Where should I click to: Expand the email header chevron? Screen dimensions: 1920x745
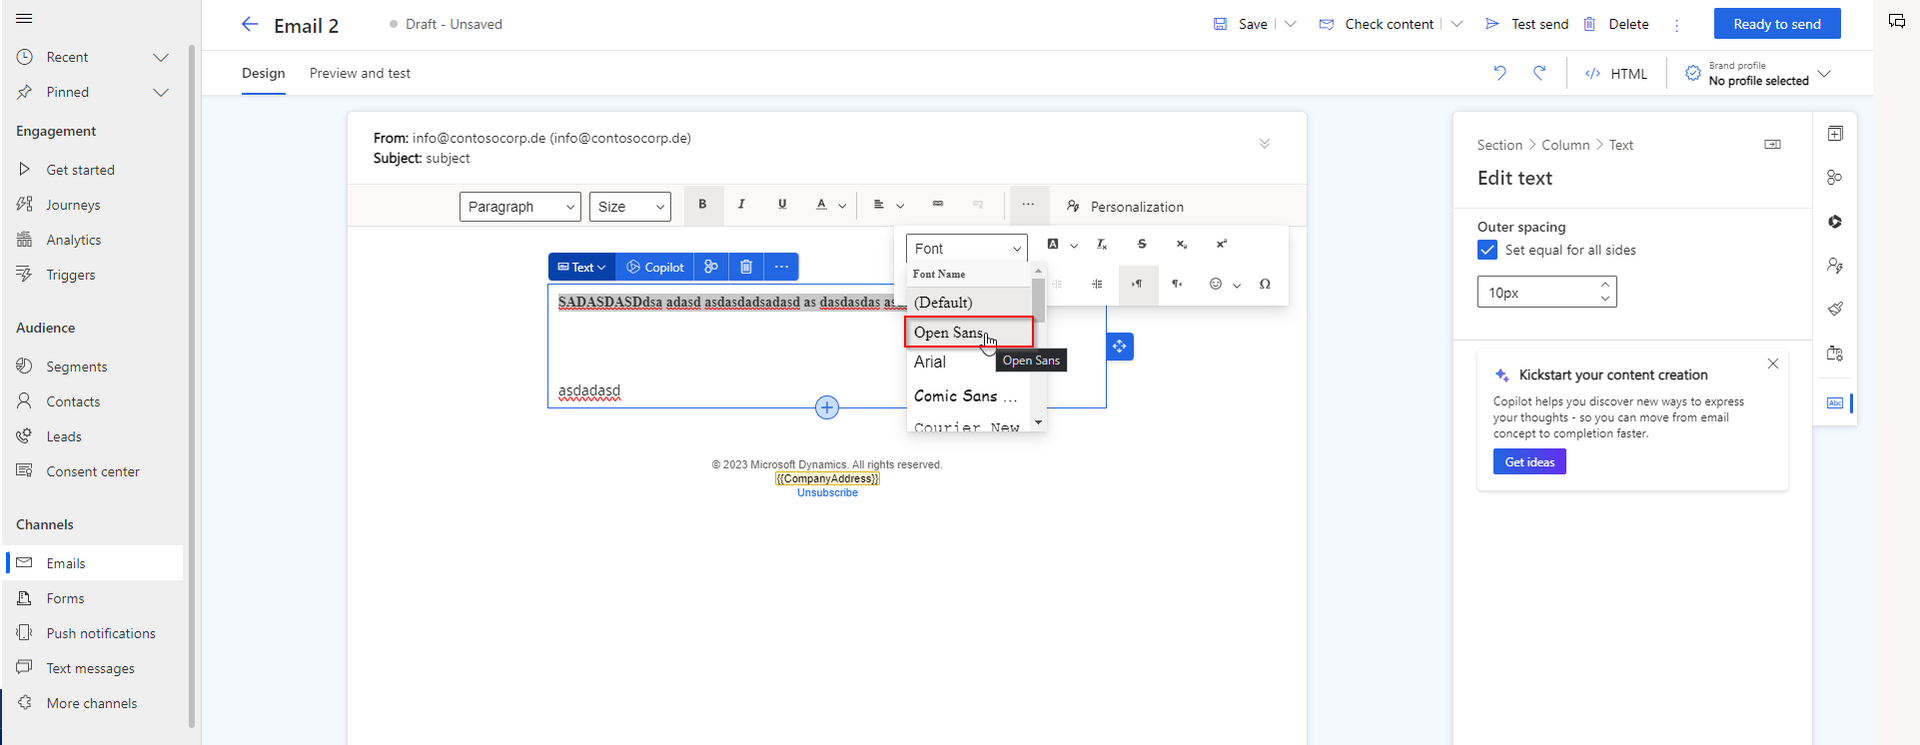point(1264,144)
